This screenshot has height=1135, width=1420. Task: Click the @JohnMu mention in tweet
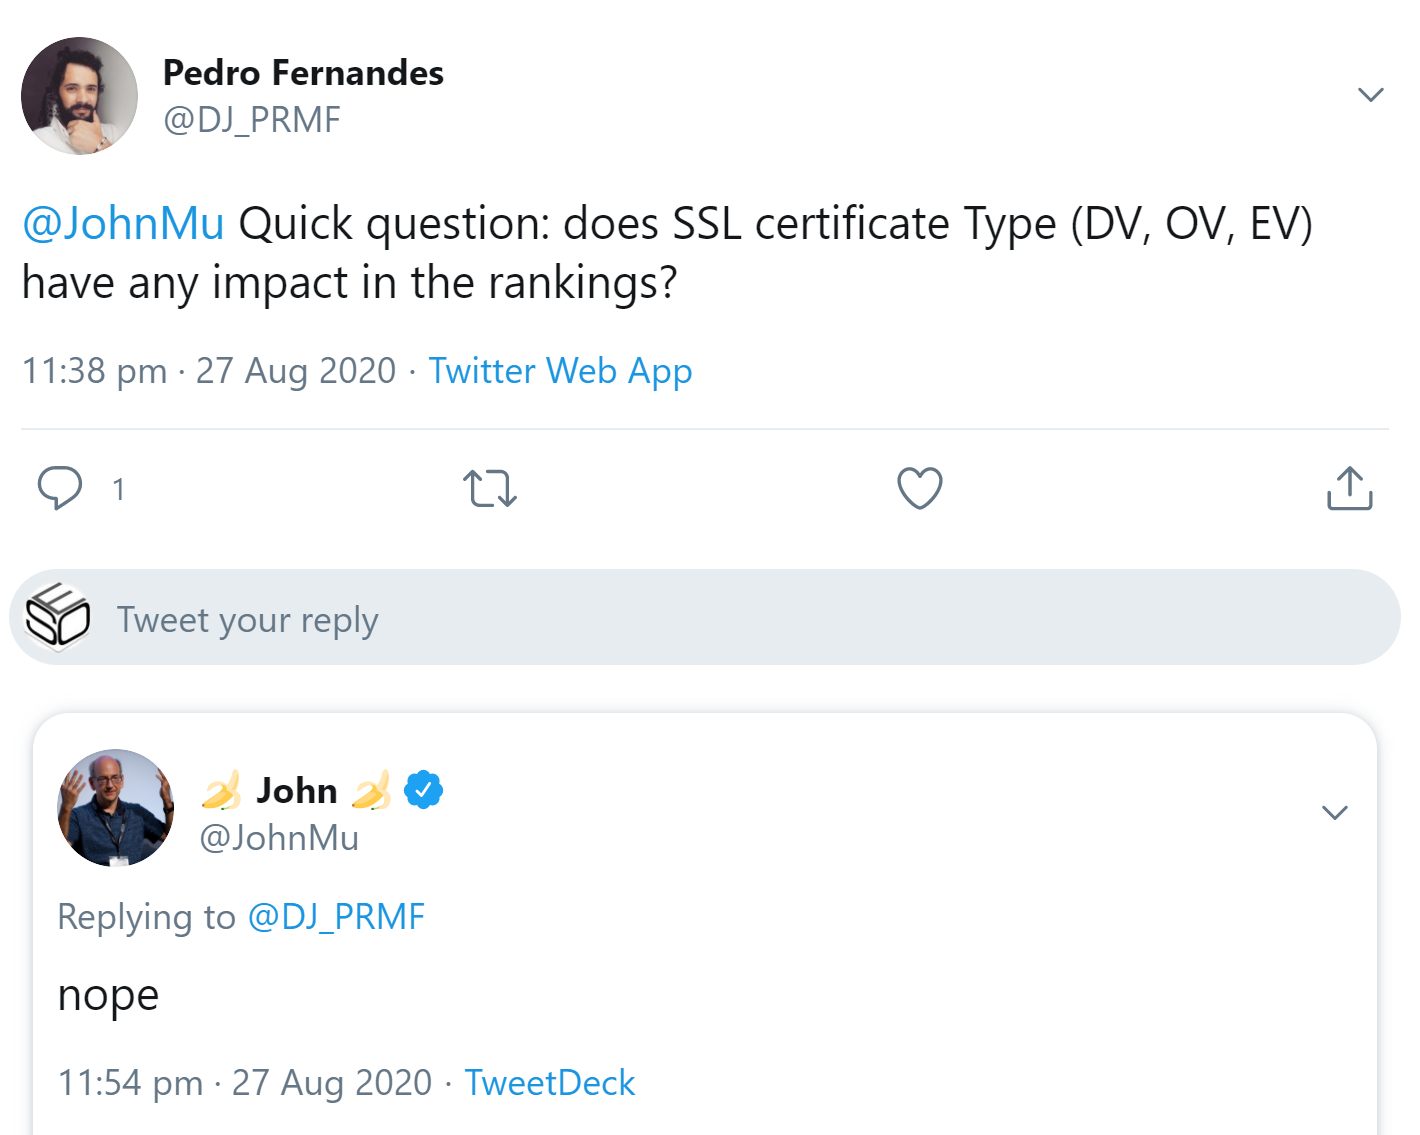pyautogui.click(x=123, y=223)
